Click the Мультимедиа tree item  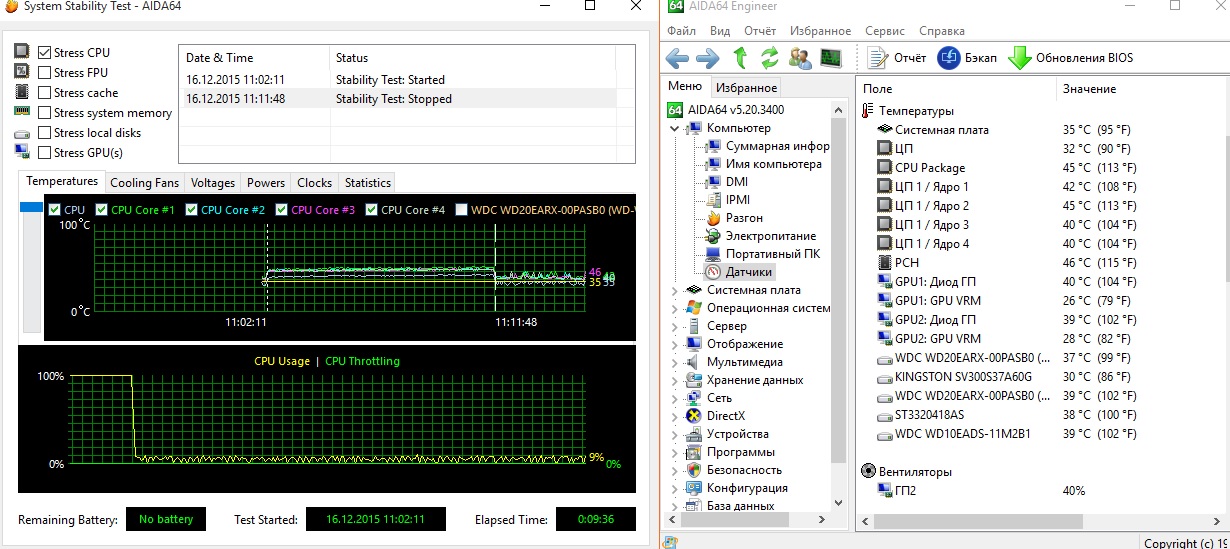pos(734,362)
